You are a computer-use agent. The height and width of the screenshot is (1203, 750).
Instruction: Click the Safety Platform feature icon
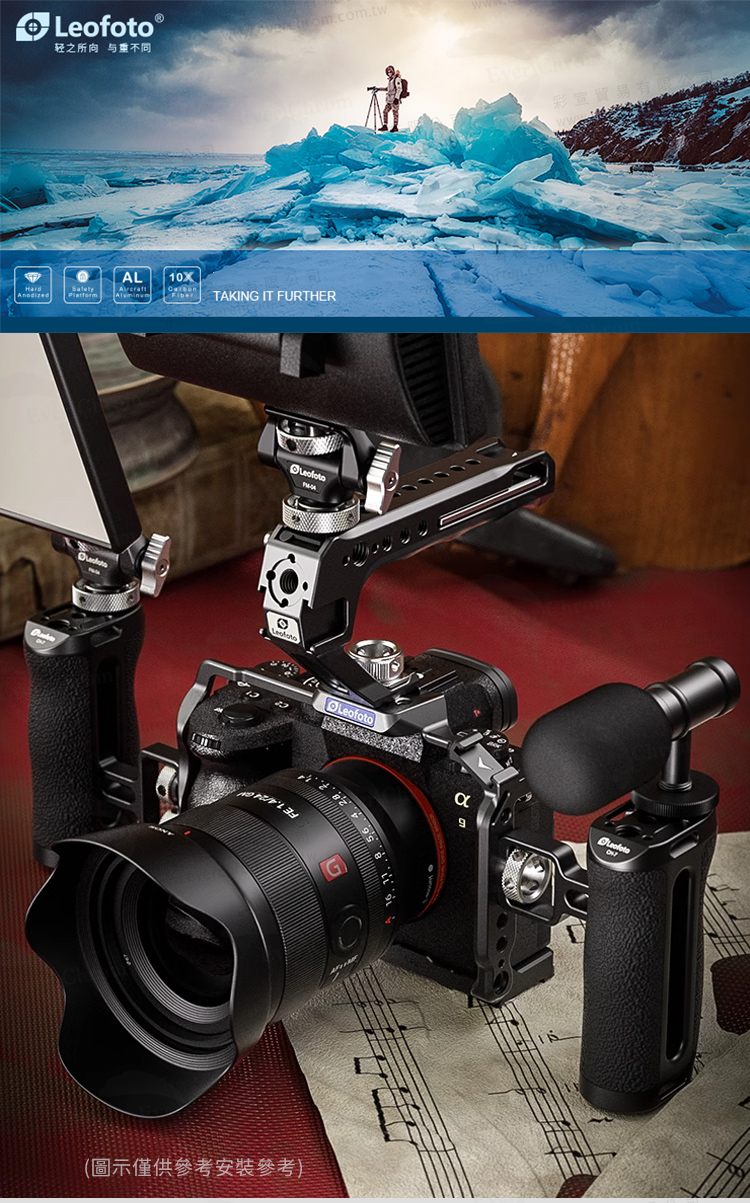pyautogui.click(x=83, y=284)
